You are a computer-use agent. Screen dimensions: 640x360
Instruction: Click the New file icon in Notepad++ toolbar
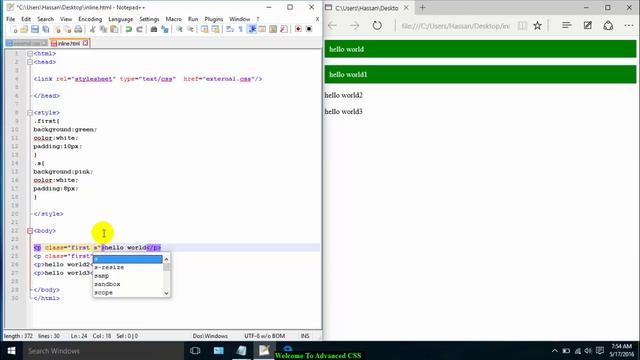pyautogui.click(x=14, y=29)
